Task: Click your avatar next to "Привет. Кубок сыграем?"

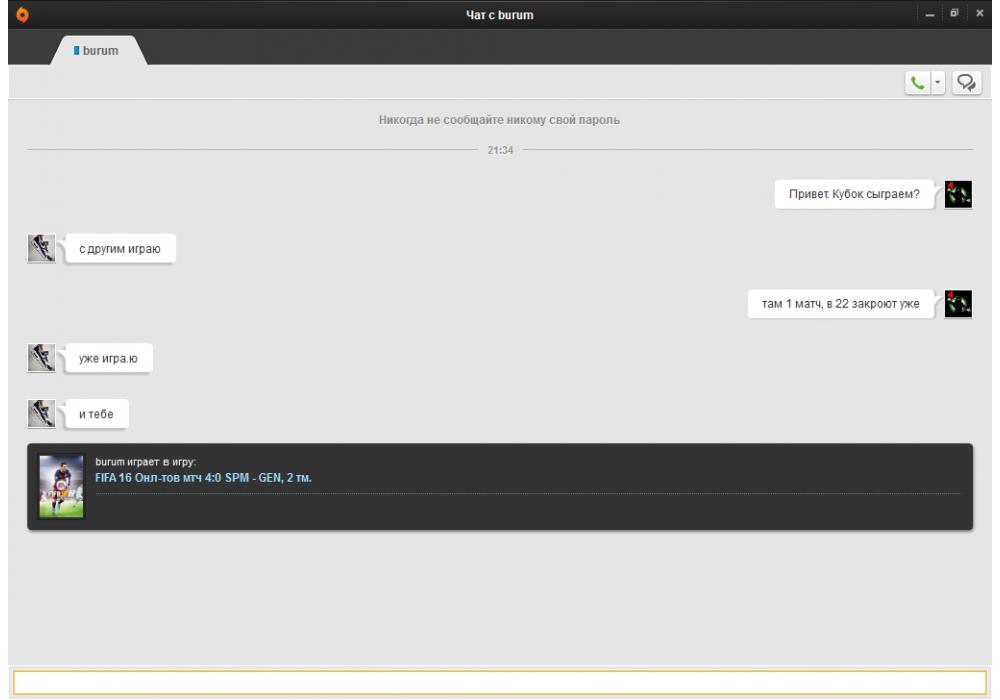Action: pos(958,193)
